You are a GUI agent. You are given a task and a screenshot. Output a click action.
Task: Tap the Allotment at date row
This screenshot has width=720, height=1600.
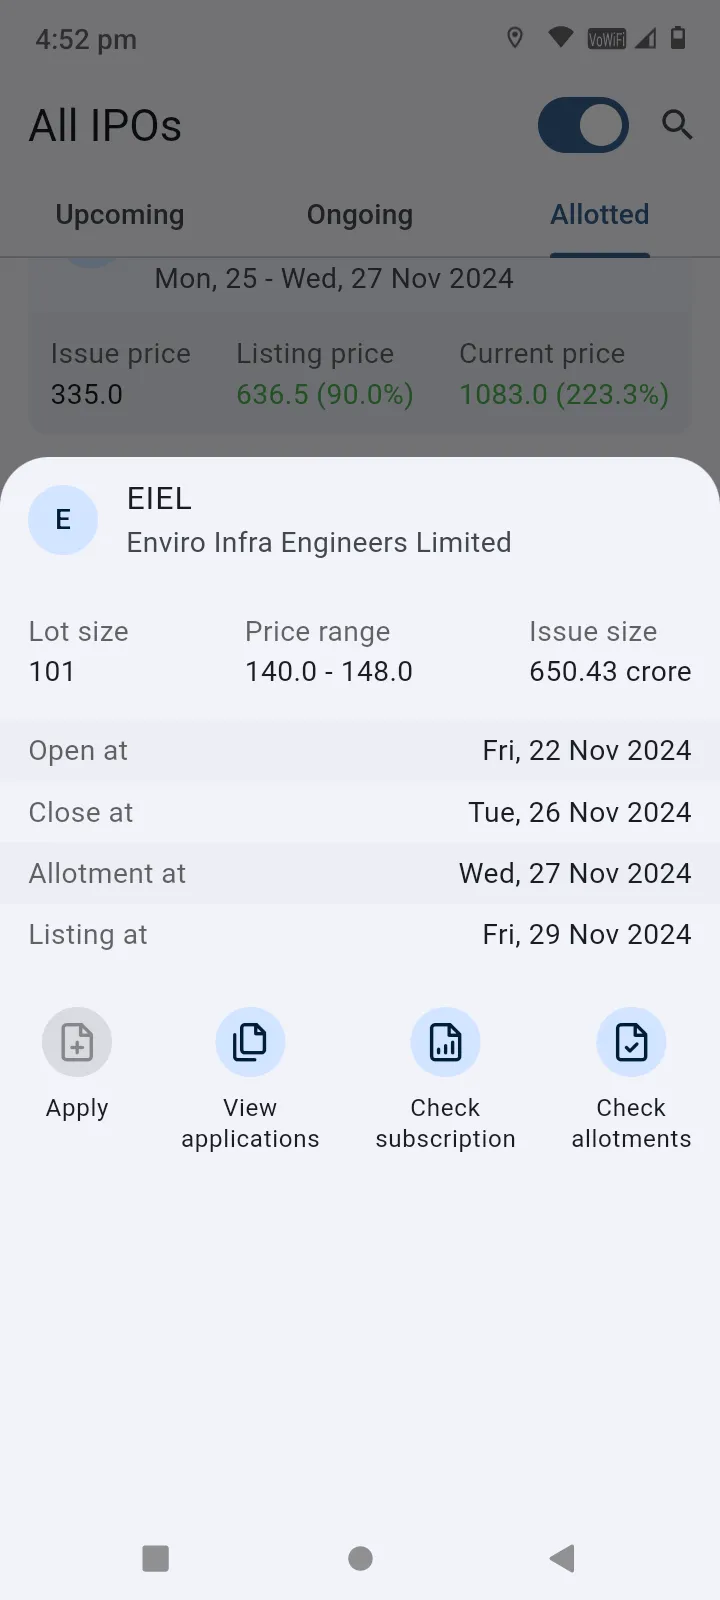360,873
